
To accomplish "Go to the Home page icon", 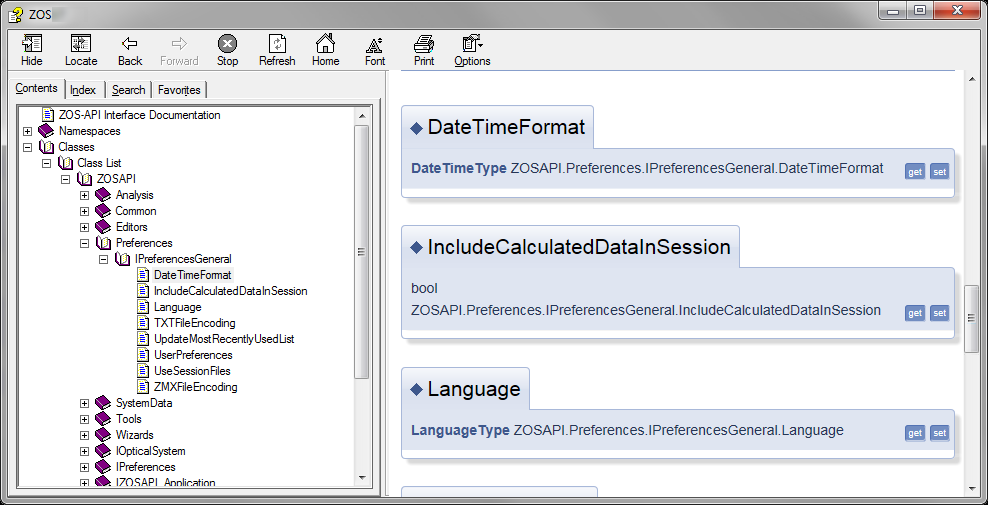I will pyautogui.click(x=326, y=44).
